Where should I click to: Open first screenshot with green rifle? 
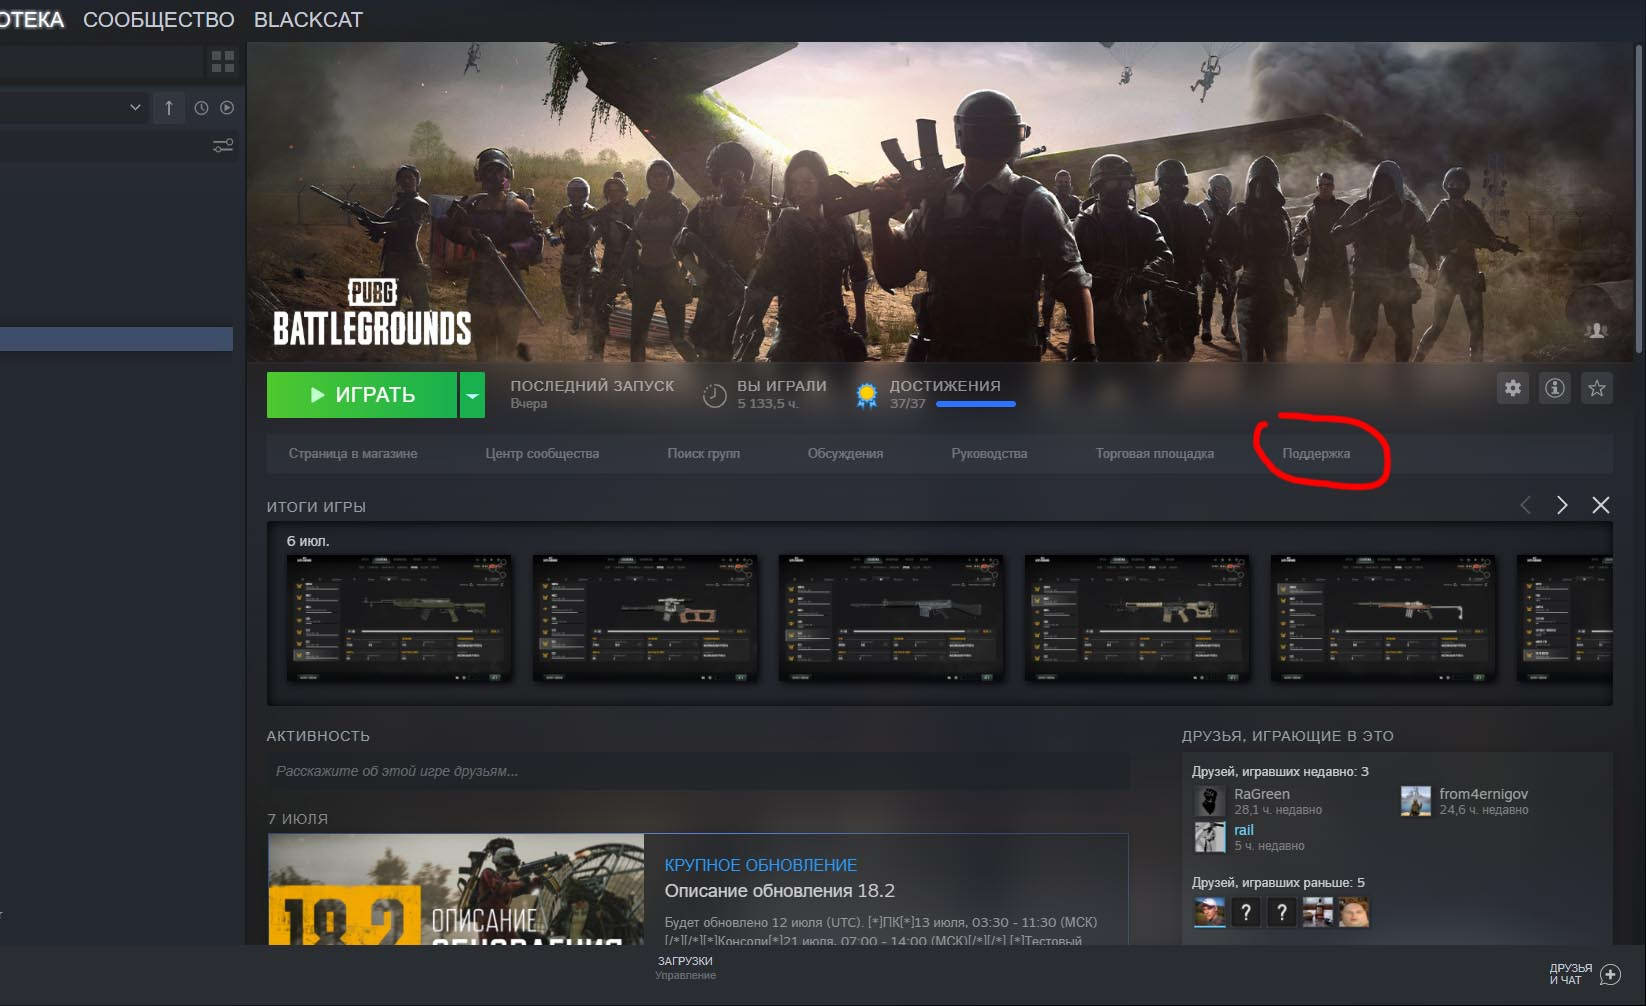(x=399, y=619)
